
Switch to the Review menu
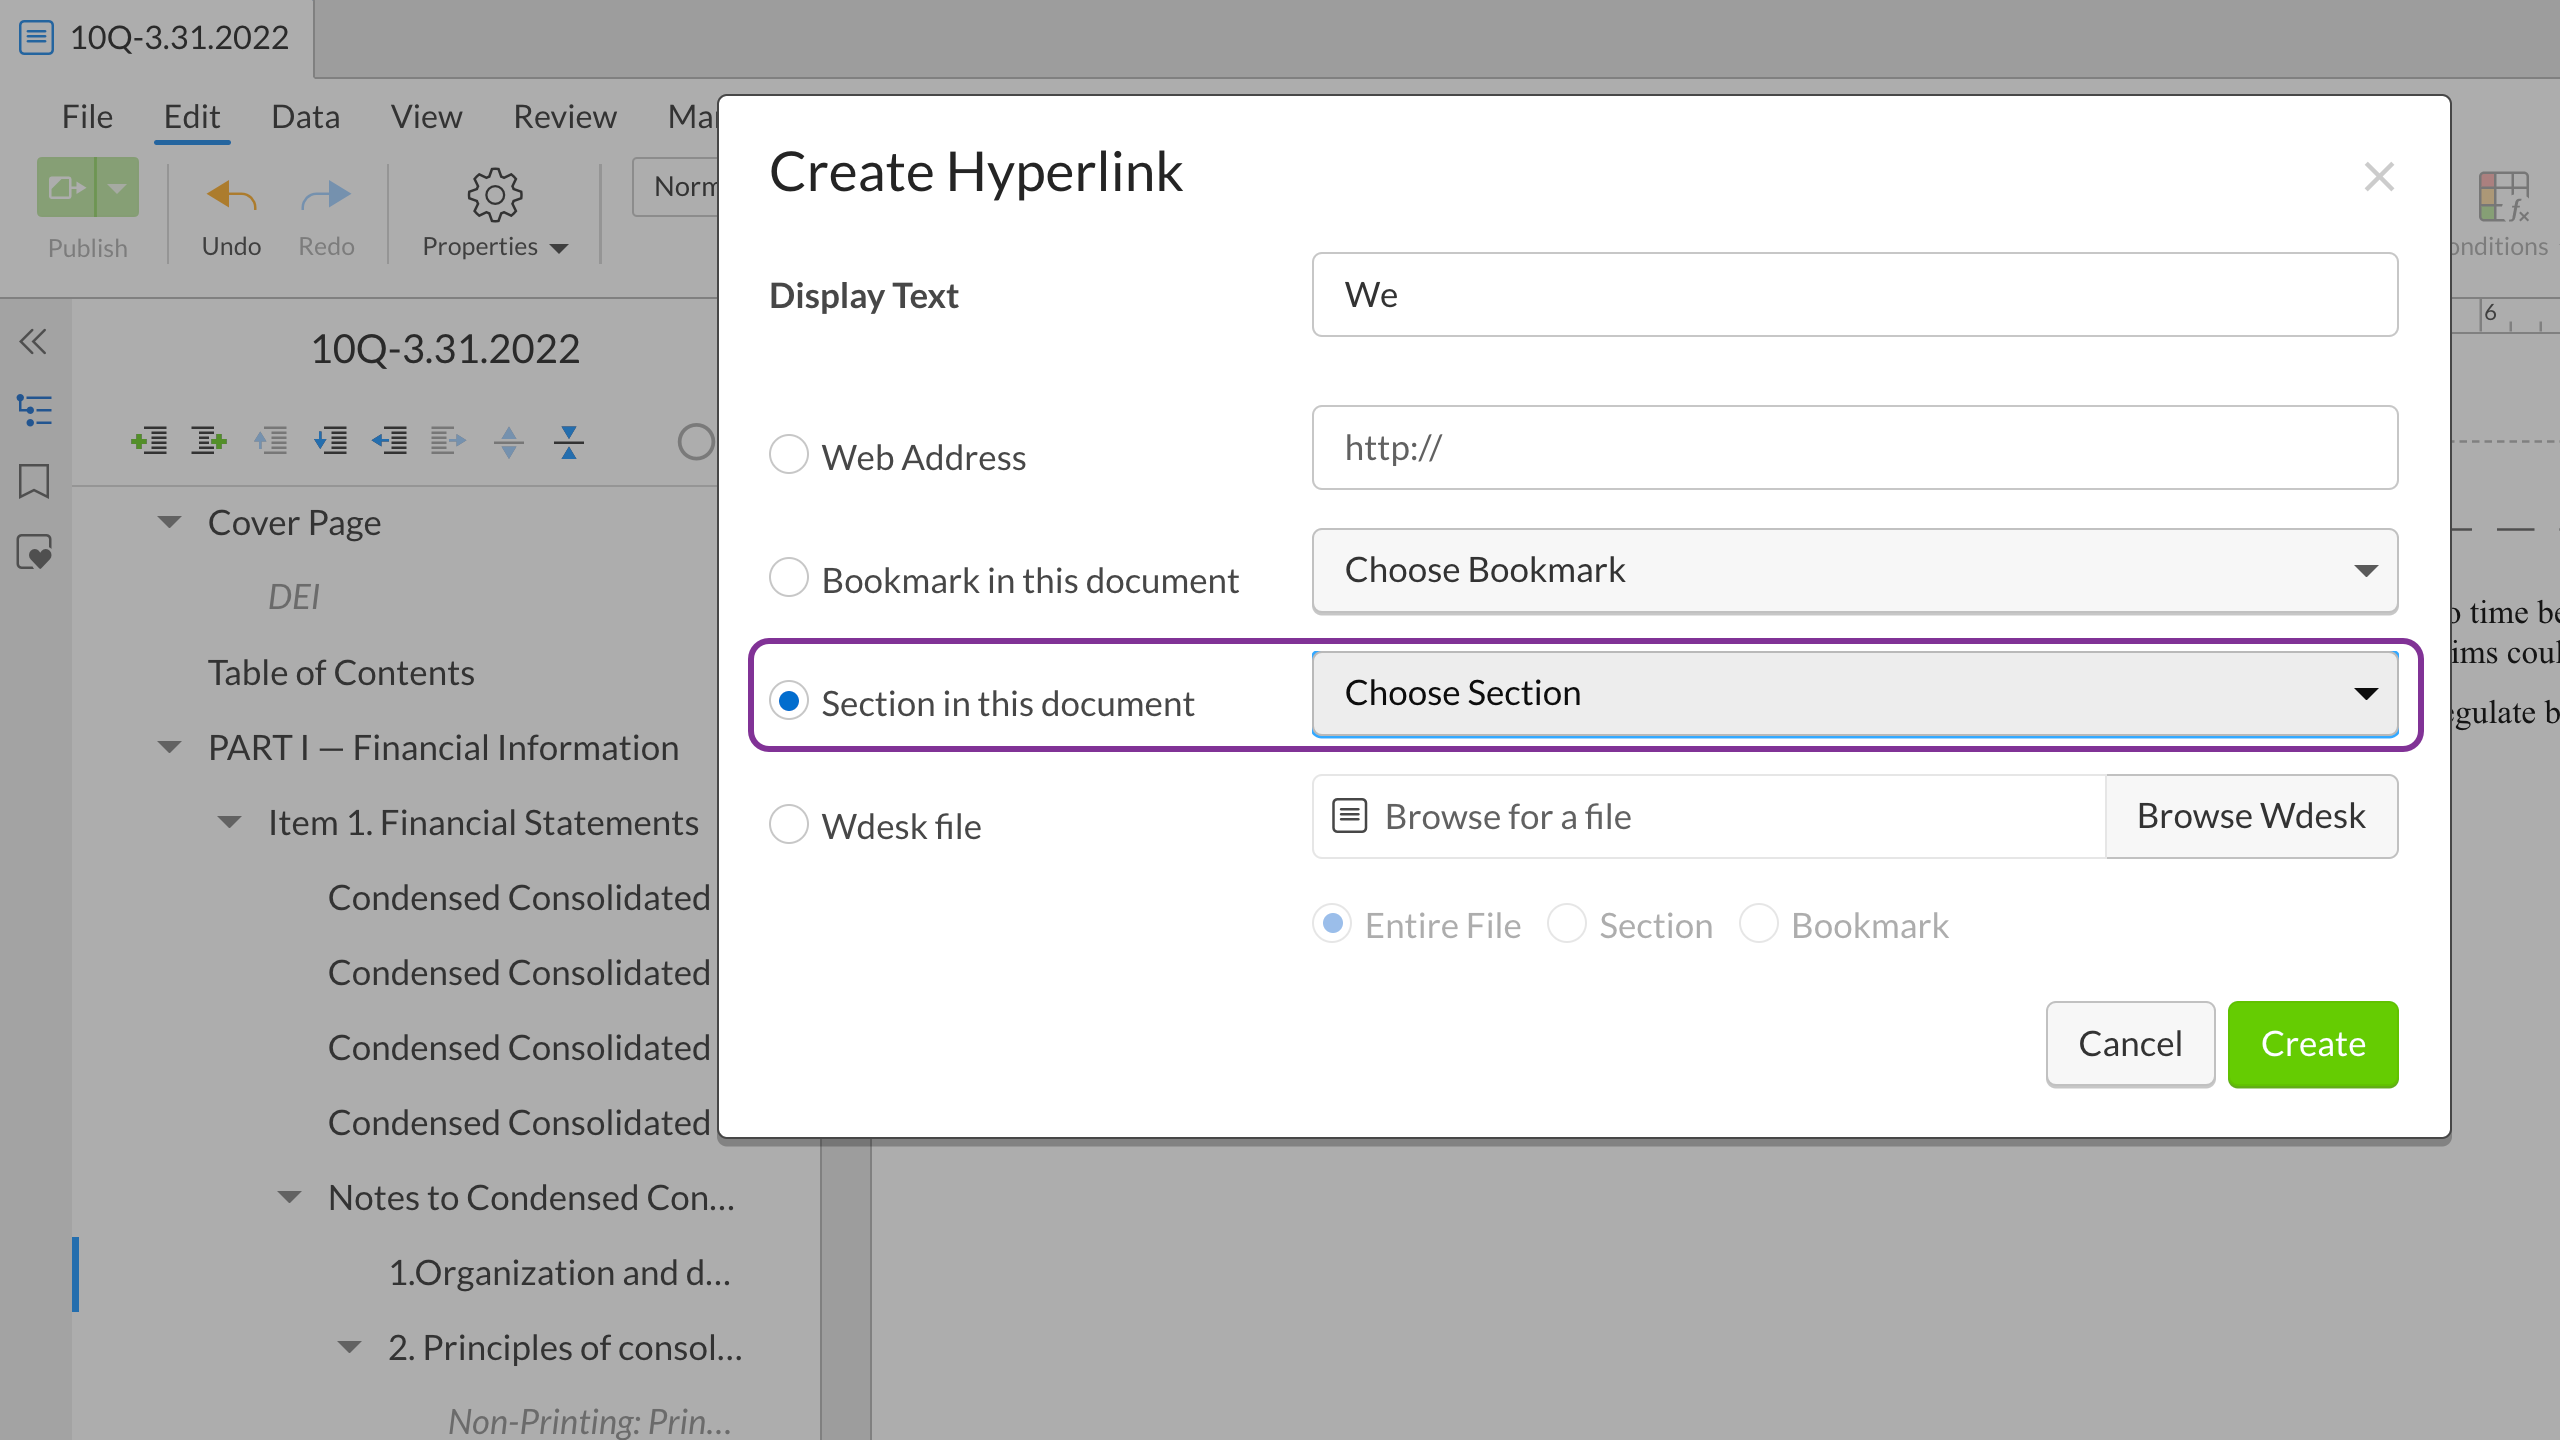pos(564,116)
